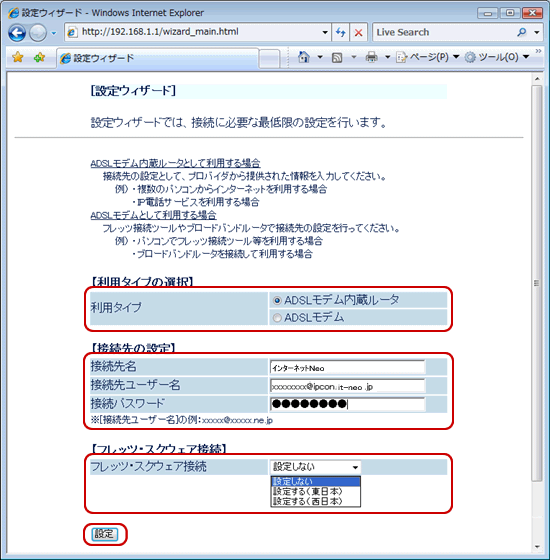This screenshot has height=560, width=550.
Task: Click the Refresh icon beside address bar
Action: (340, 32)
